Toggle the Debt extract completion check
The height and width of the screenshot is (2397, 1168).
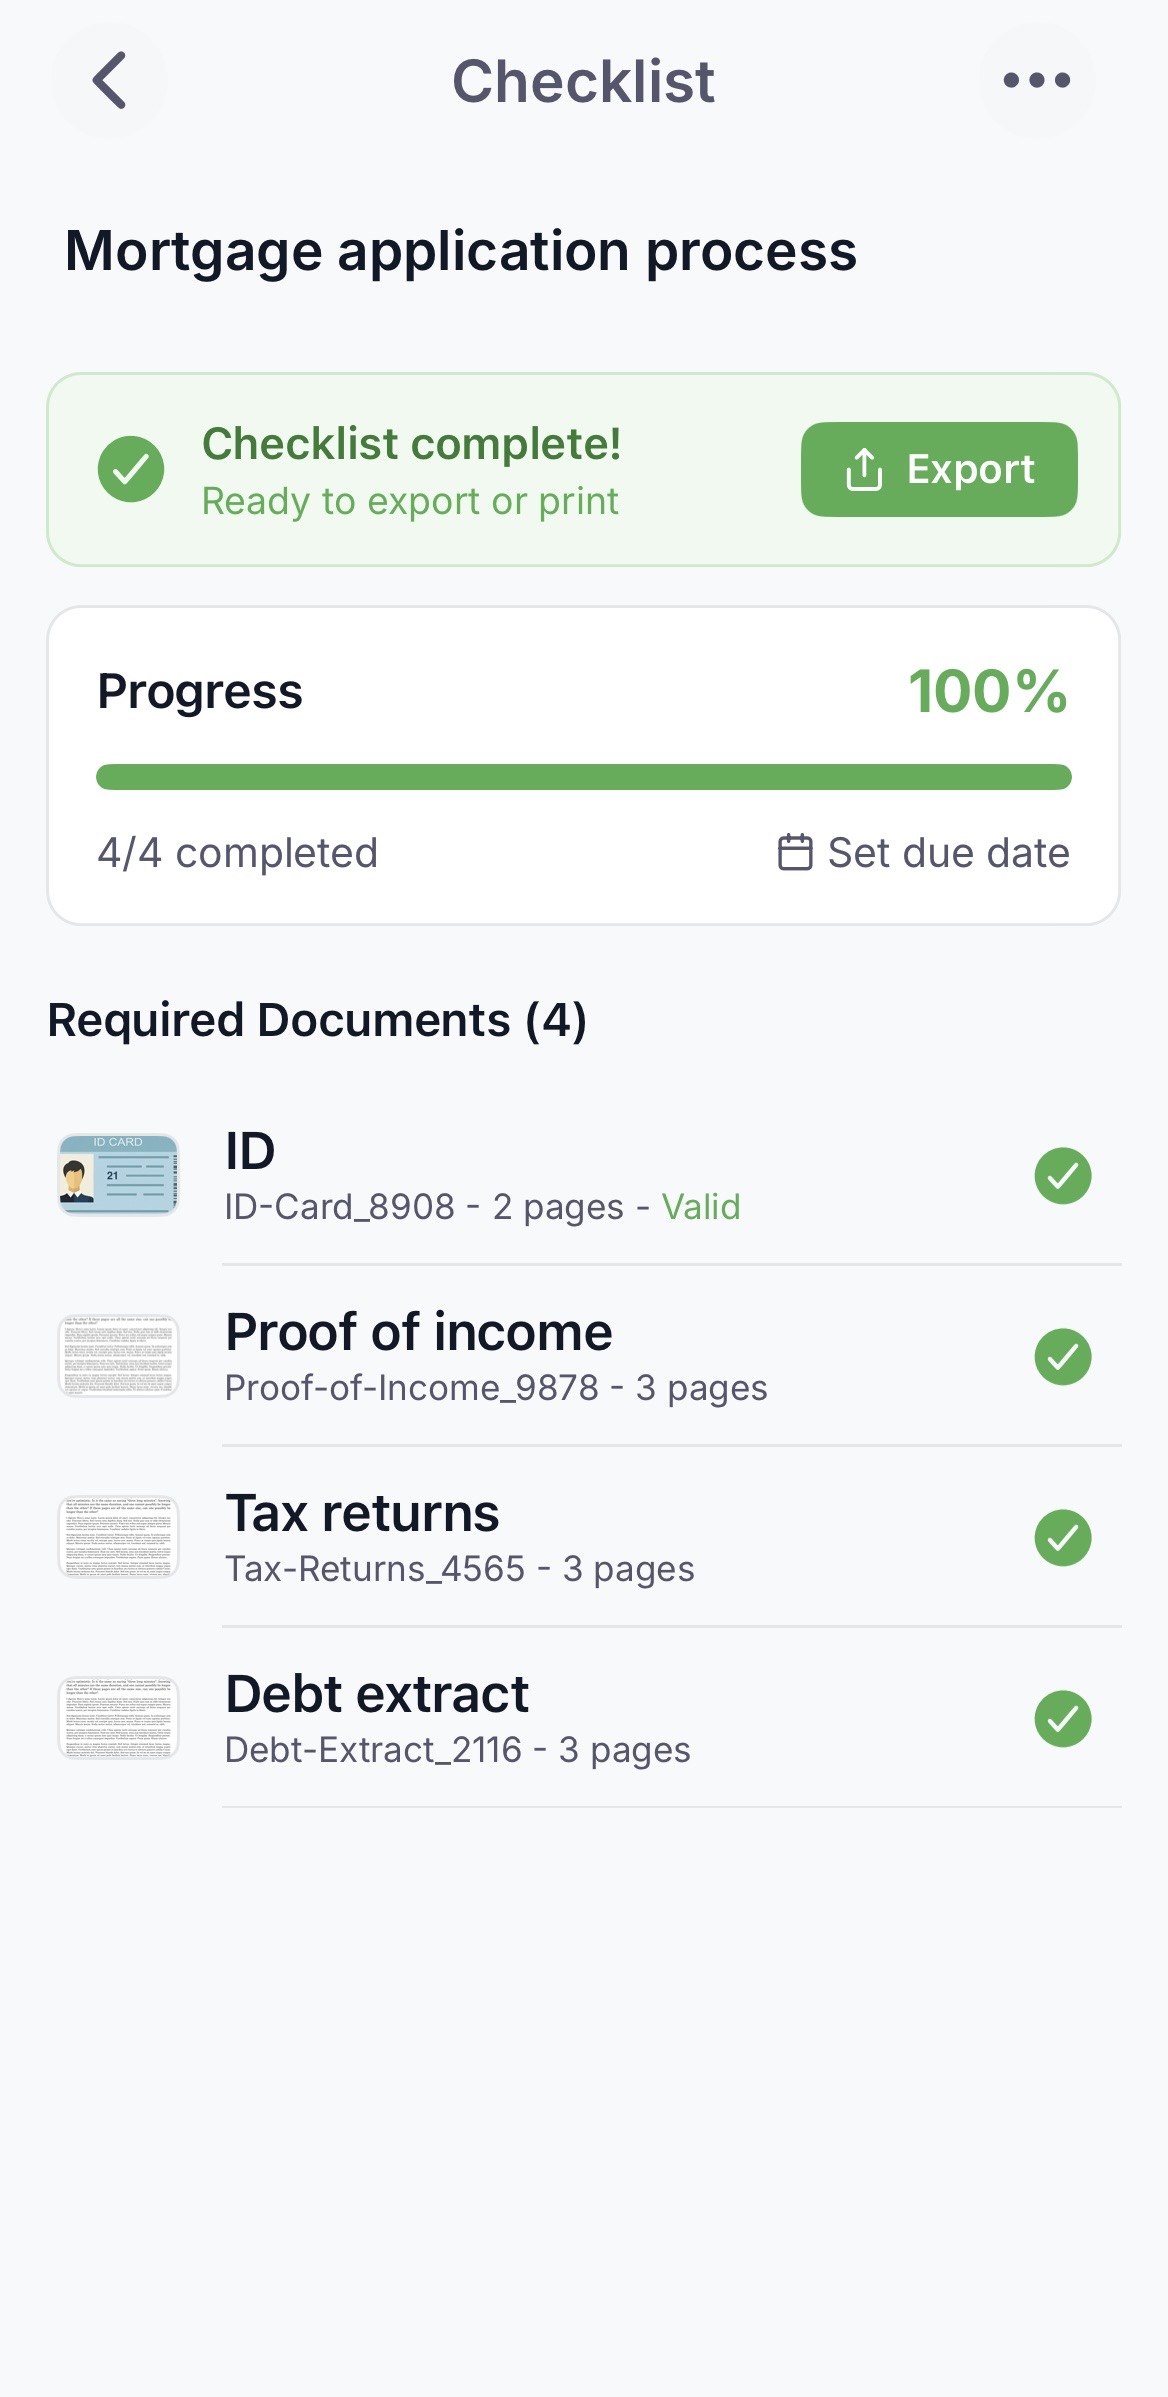1063,1719
